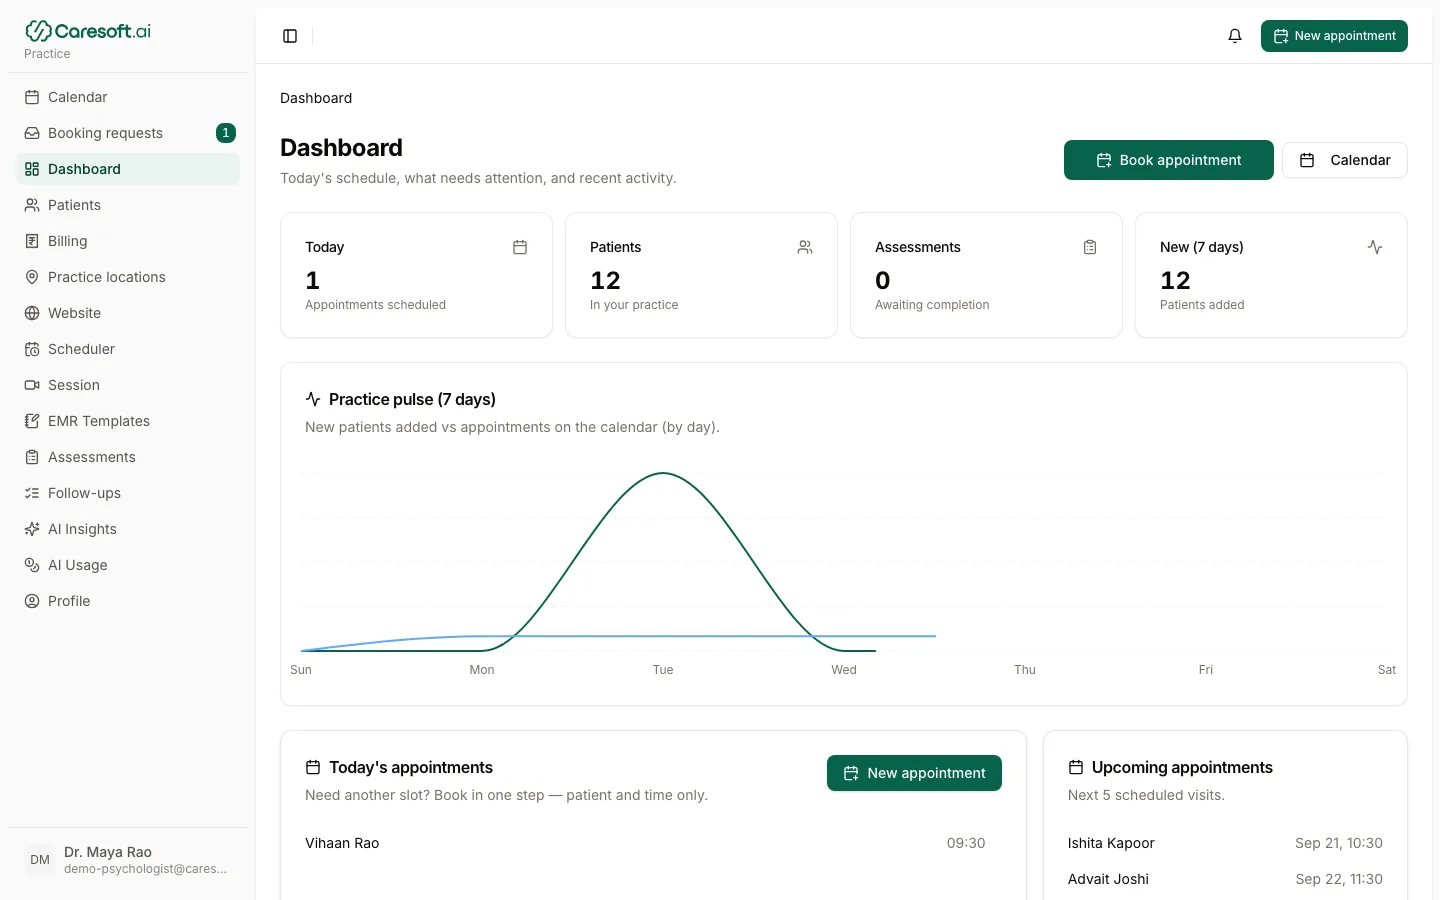Open Booking requests page
Image resolution: width=1440 pixels, height=900 pixels.
coord(128,133)
